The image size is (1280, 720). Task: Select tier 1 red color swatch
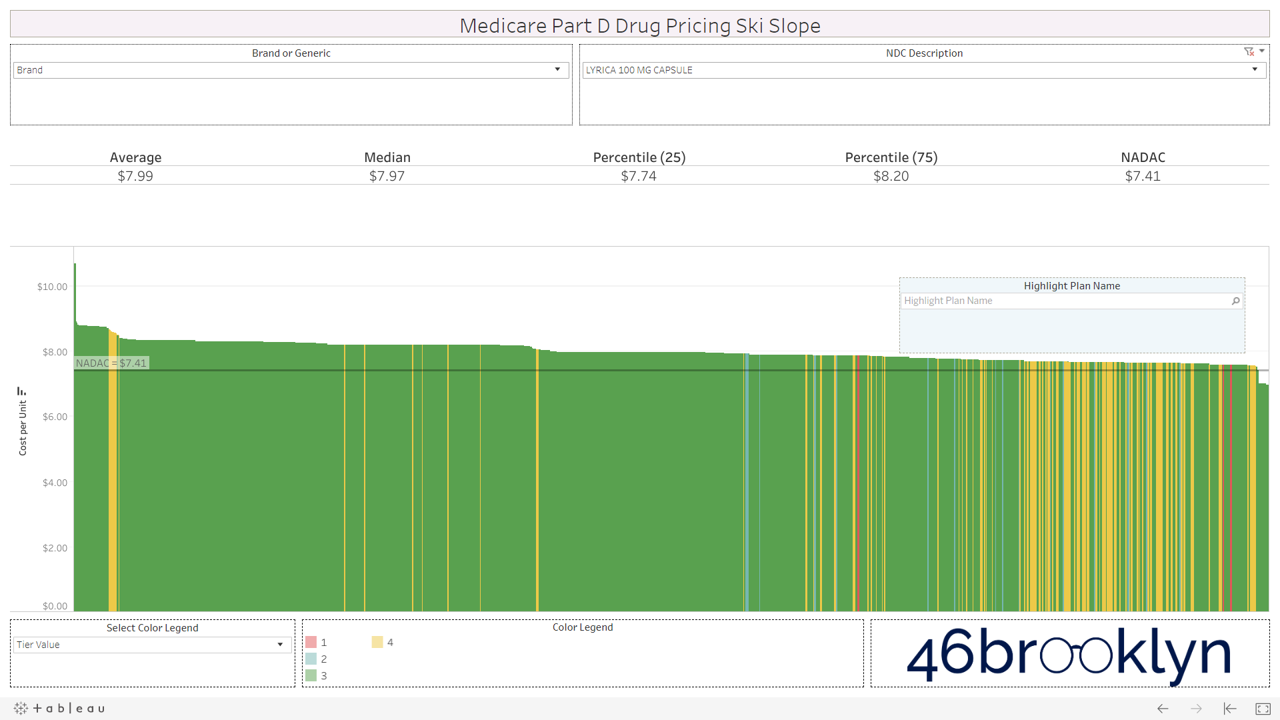[x=311, y=642]
